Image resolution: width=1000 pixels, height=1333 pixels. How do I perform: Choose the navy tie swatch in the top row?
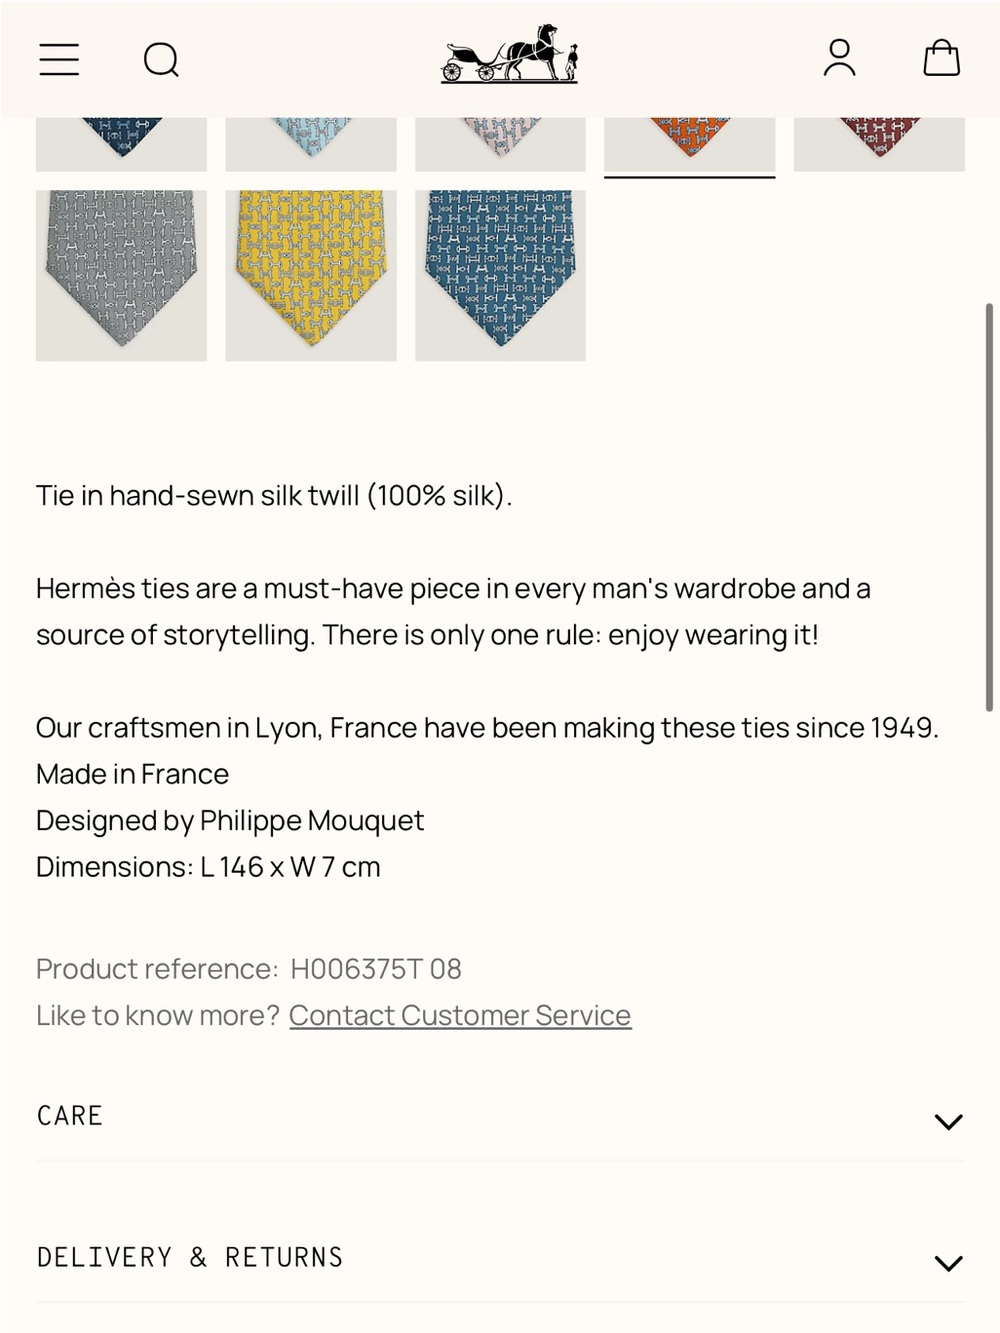coord(121,144)
